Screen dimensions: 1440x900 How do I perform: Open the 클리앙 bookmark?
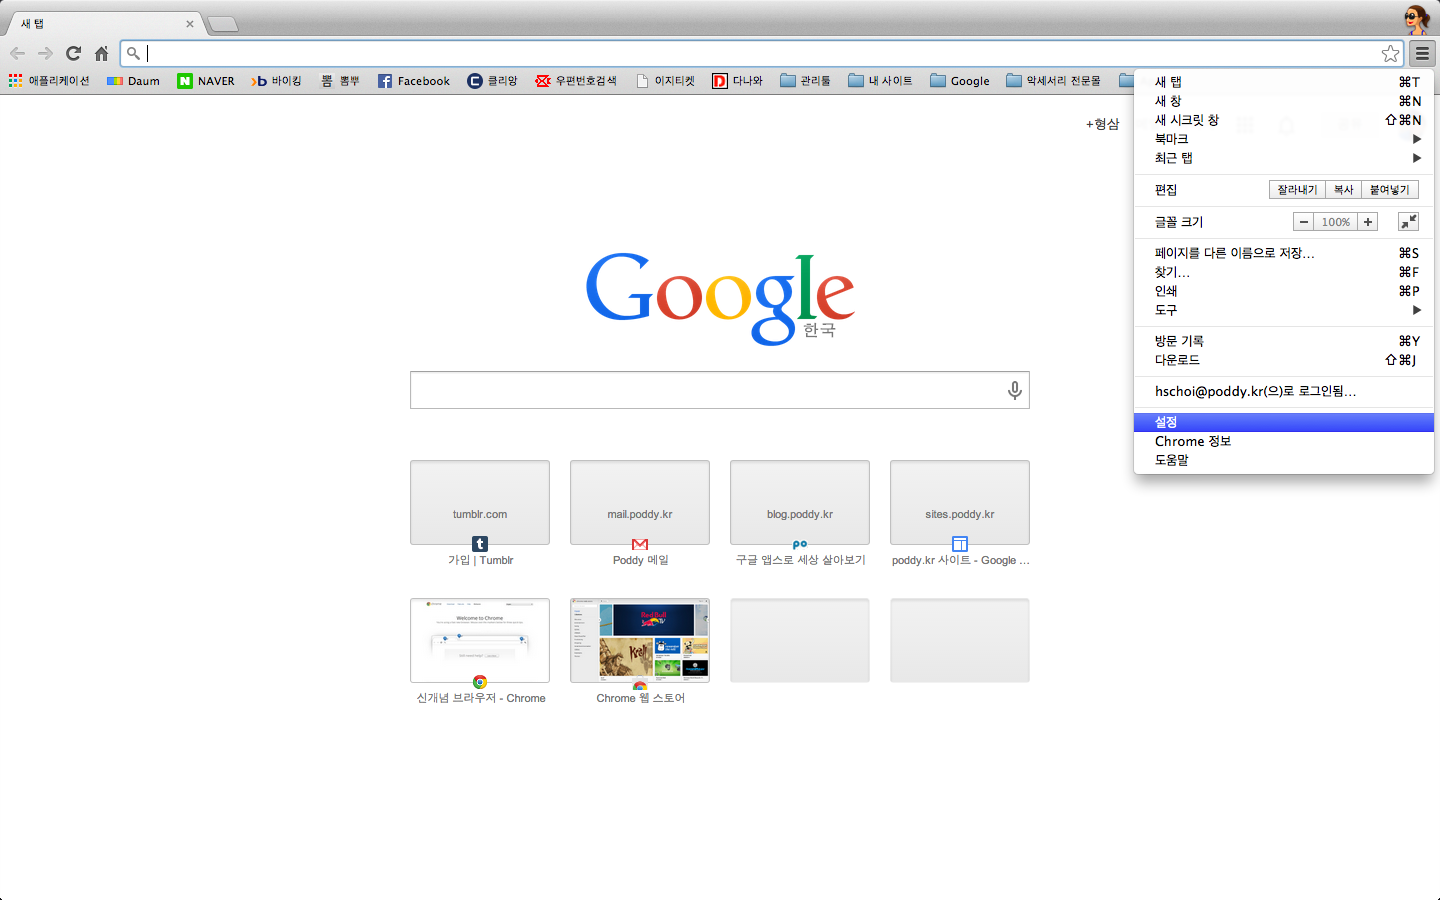click(x=492, y=81)
